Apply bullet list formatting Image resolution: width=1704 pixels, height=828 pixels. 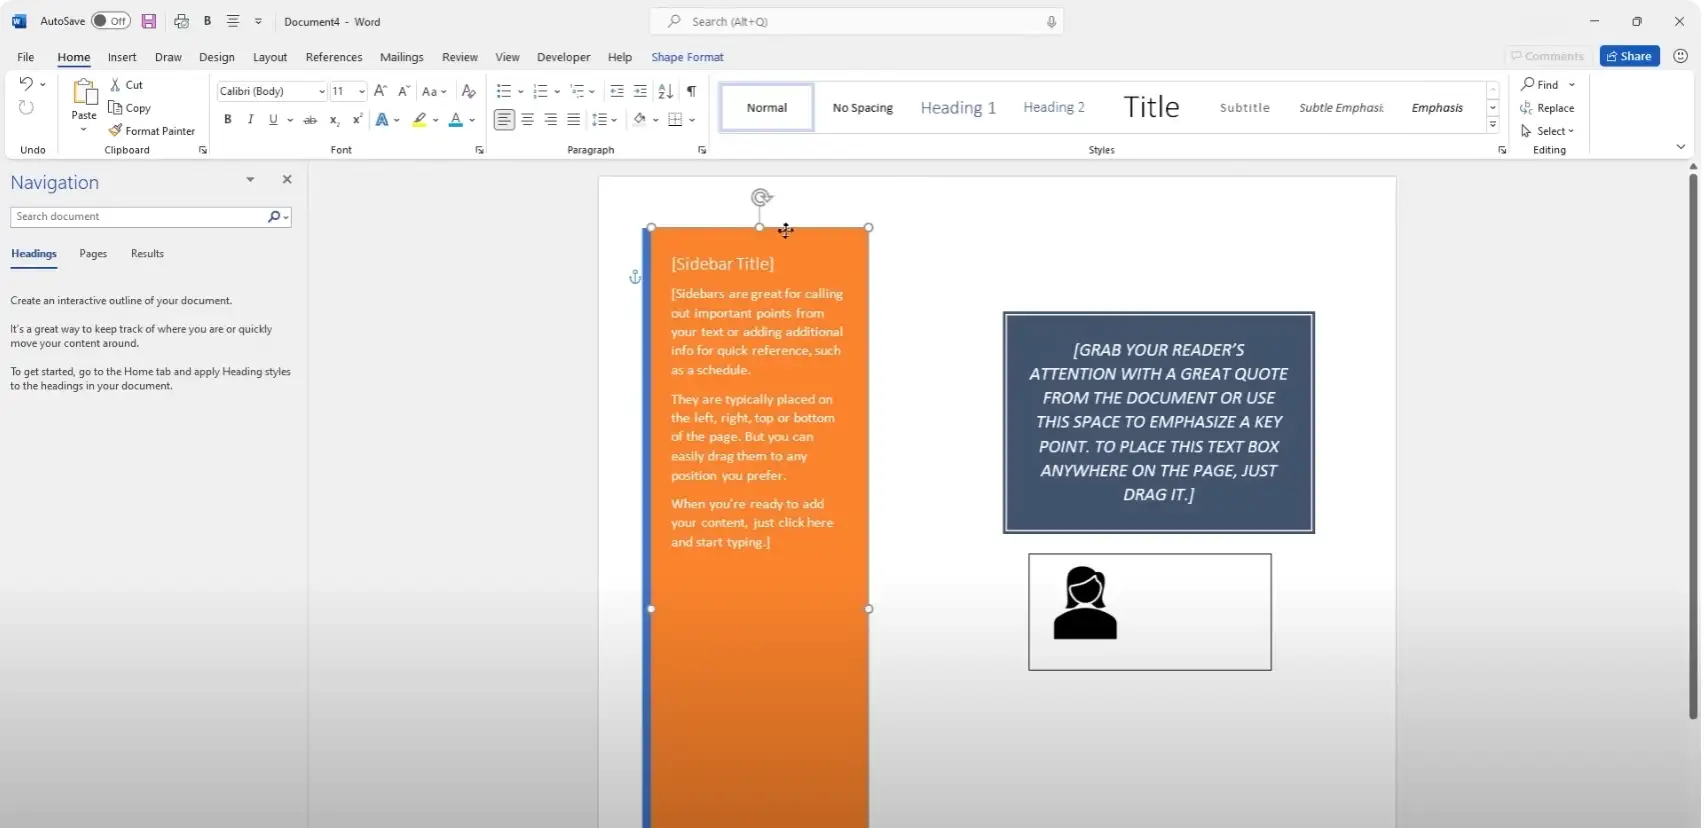[504, 91]
